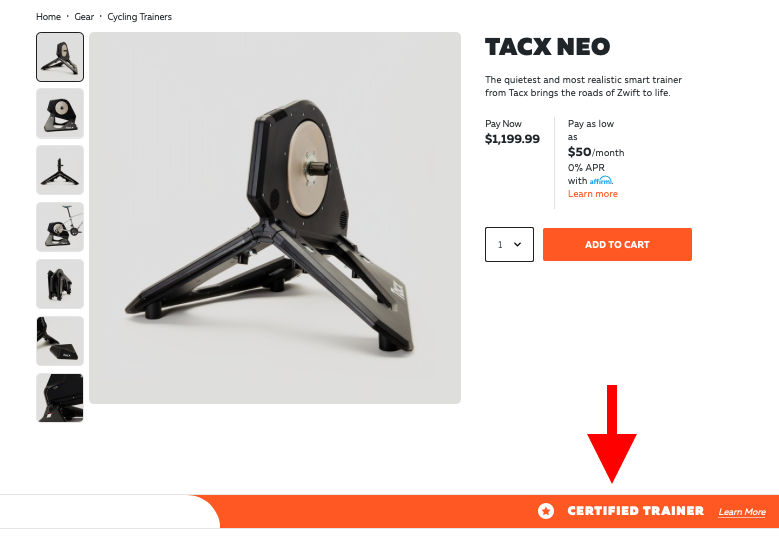
Task: Select the first (currently selected) trainer thumbnail
Action: click(60, 57)
